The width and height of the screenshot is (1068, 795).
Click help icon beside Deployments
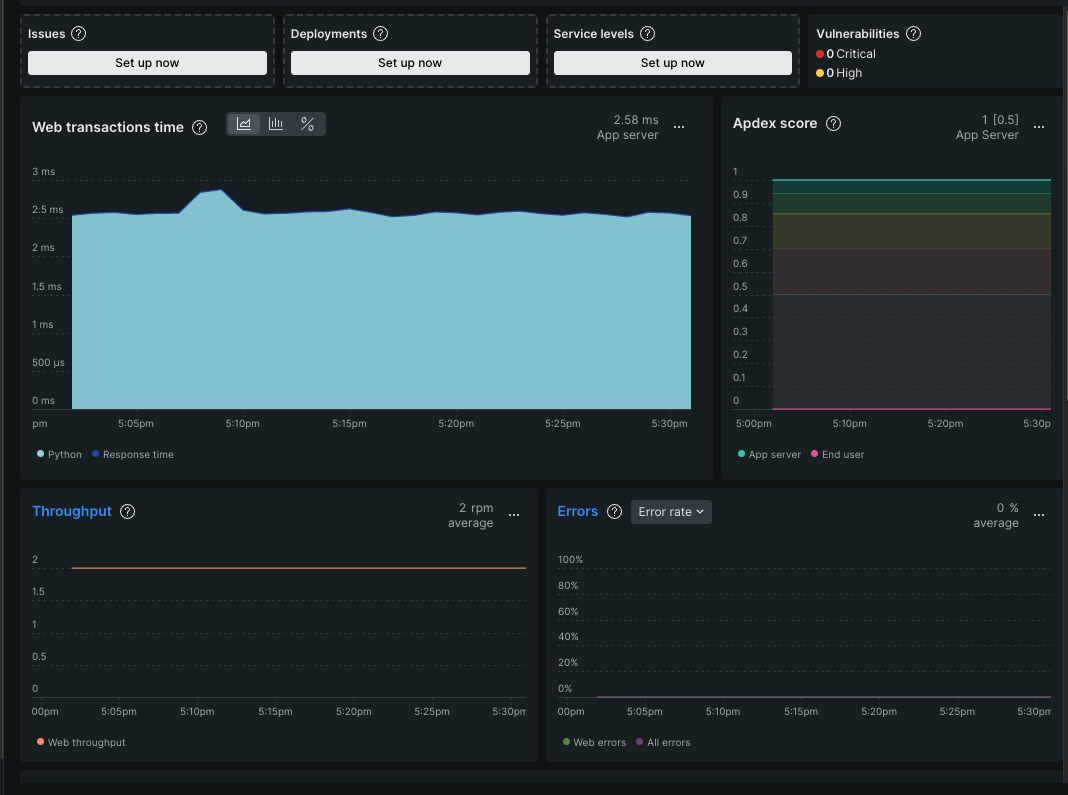(380, 34)
